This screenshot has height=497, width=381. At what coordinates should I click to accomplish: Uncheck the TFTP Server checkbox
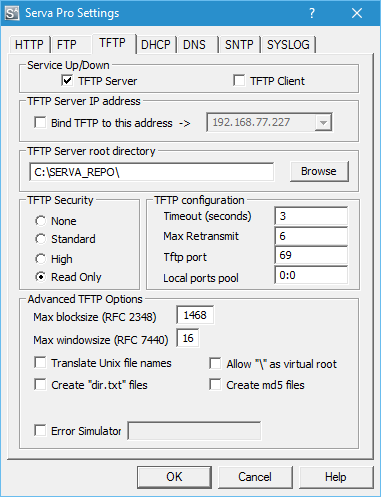click(67, 81)
